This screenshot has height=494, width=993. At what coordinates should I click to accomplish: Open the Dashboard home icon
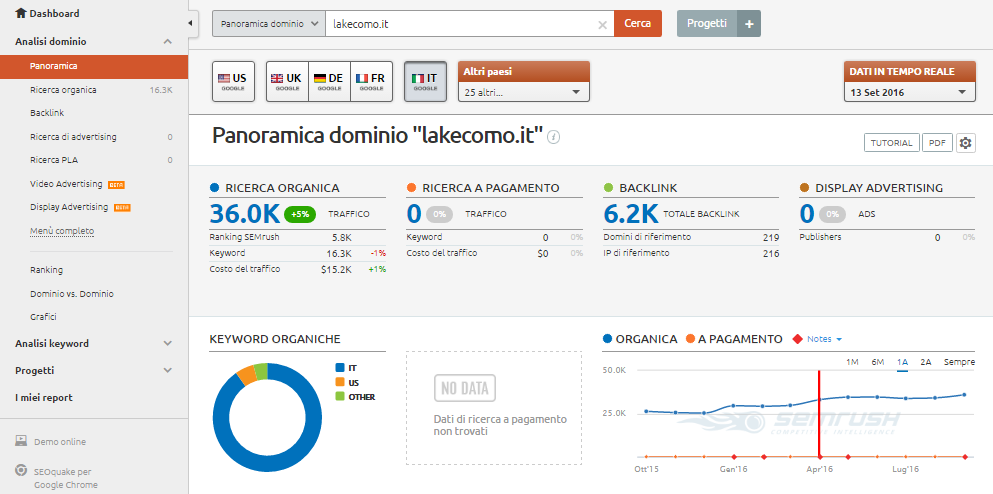(x=21, y=13)
